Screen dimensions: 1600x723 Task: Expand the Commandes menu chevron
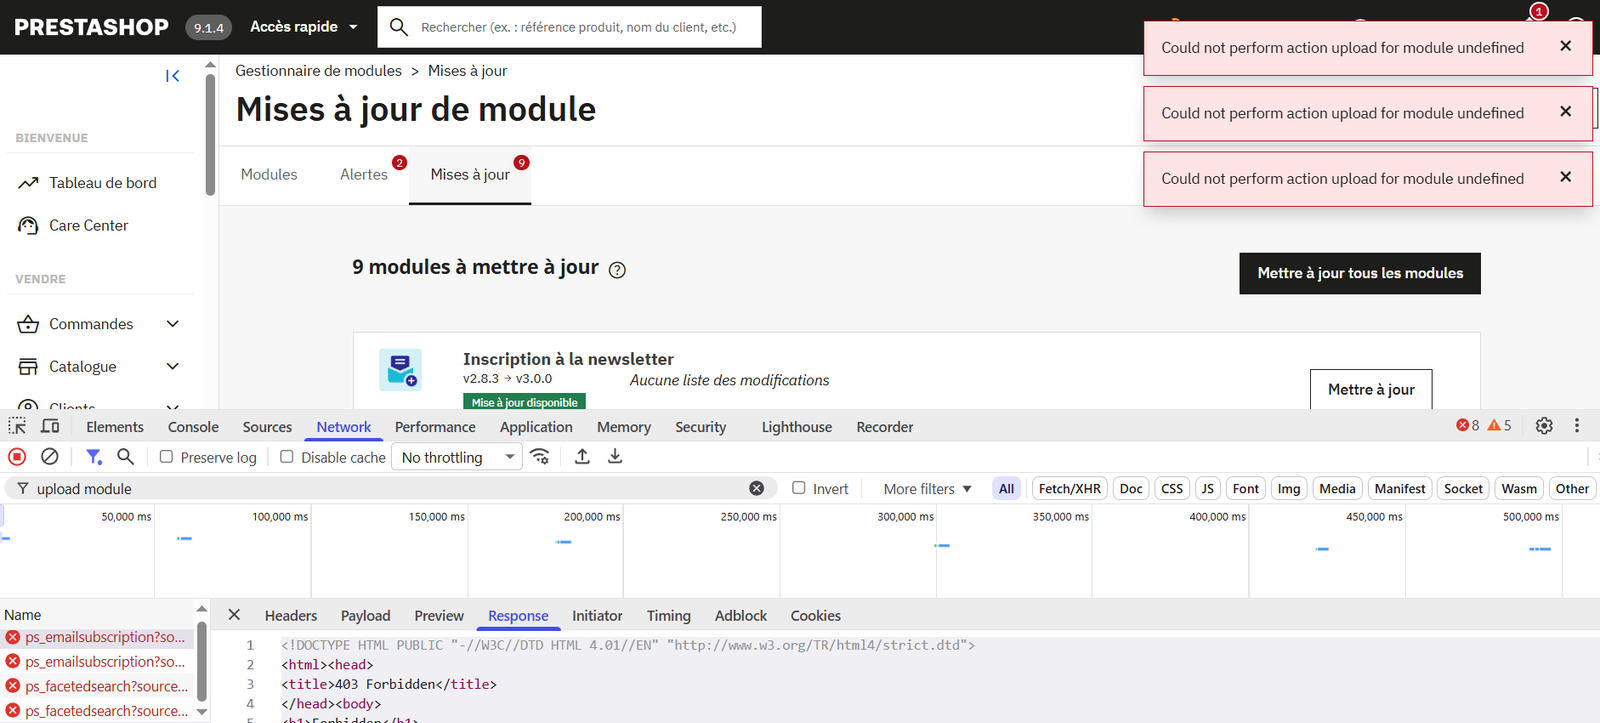point(173,324)
